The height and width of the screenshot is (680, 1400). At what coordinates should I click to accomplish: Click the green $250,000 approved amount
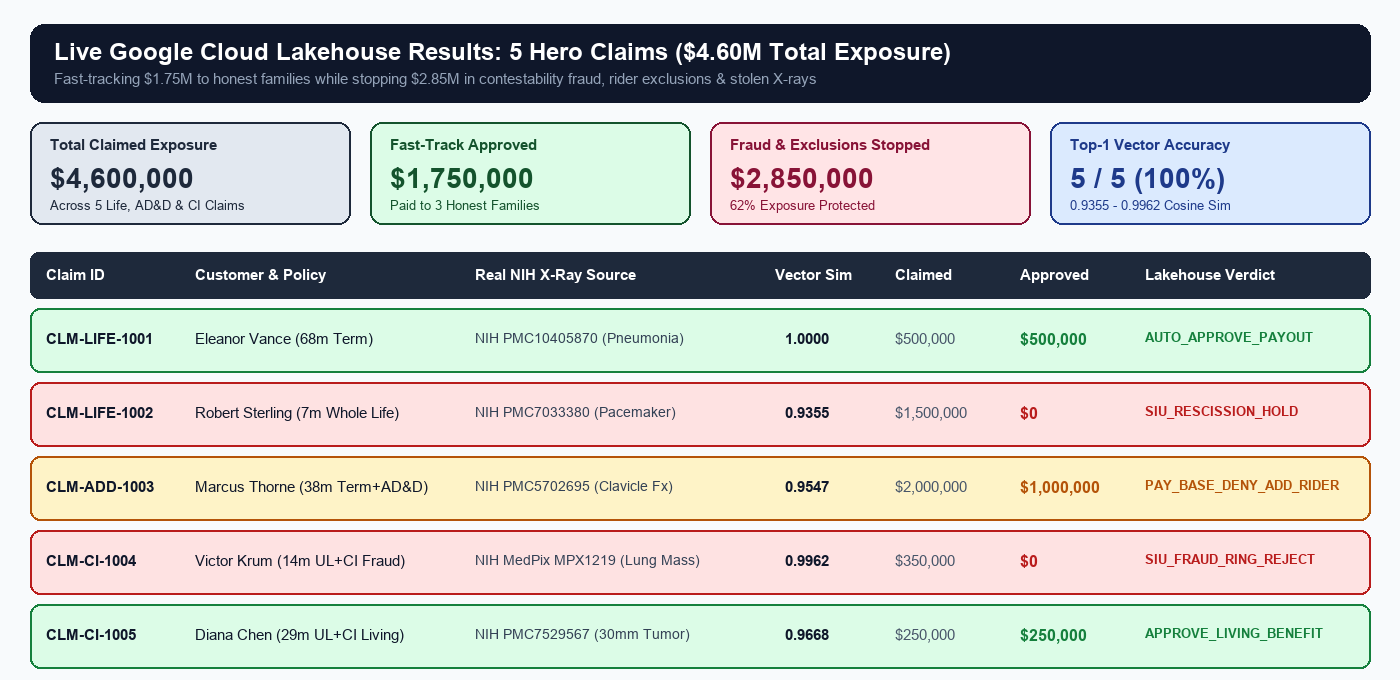click(1053, 635)
